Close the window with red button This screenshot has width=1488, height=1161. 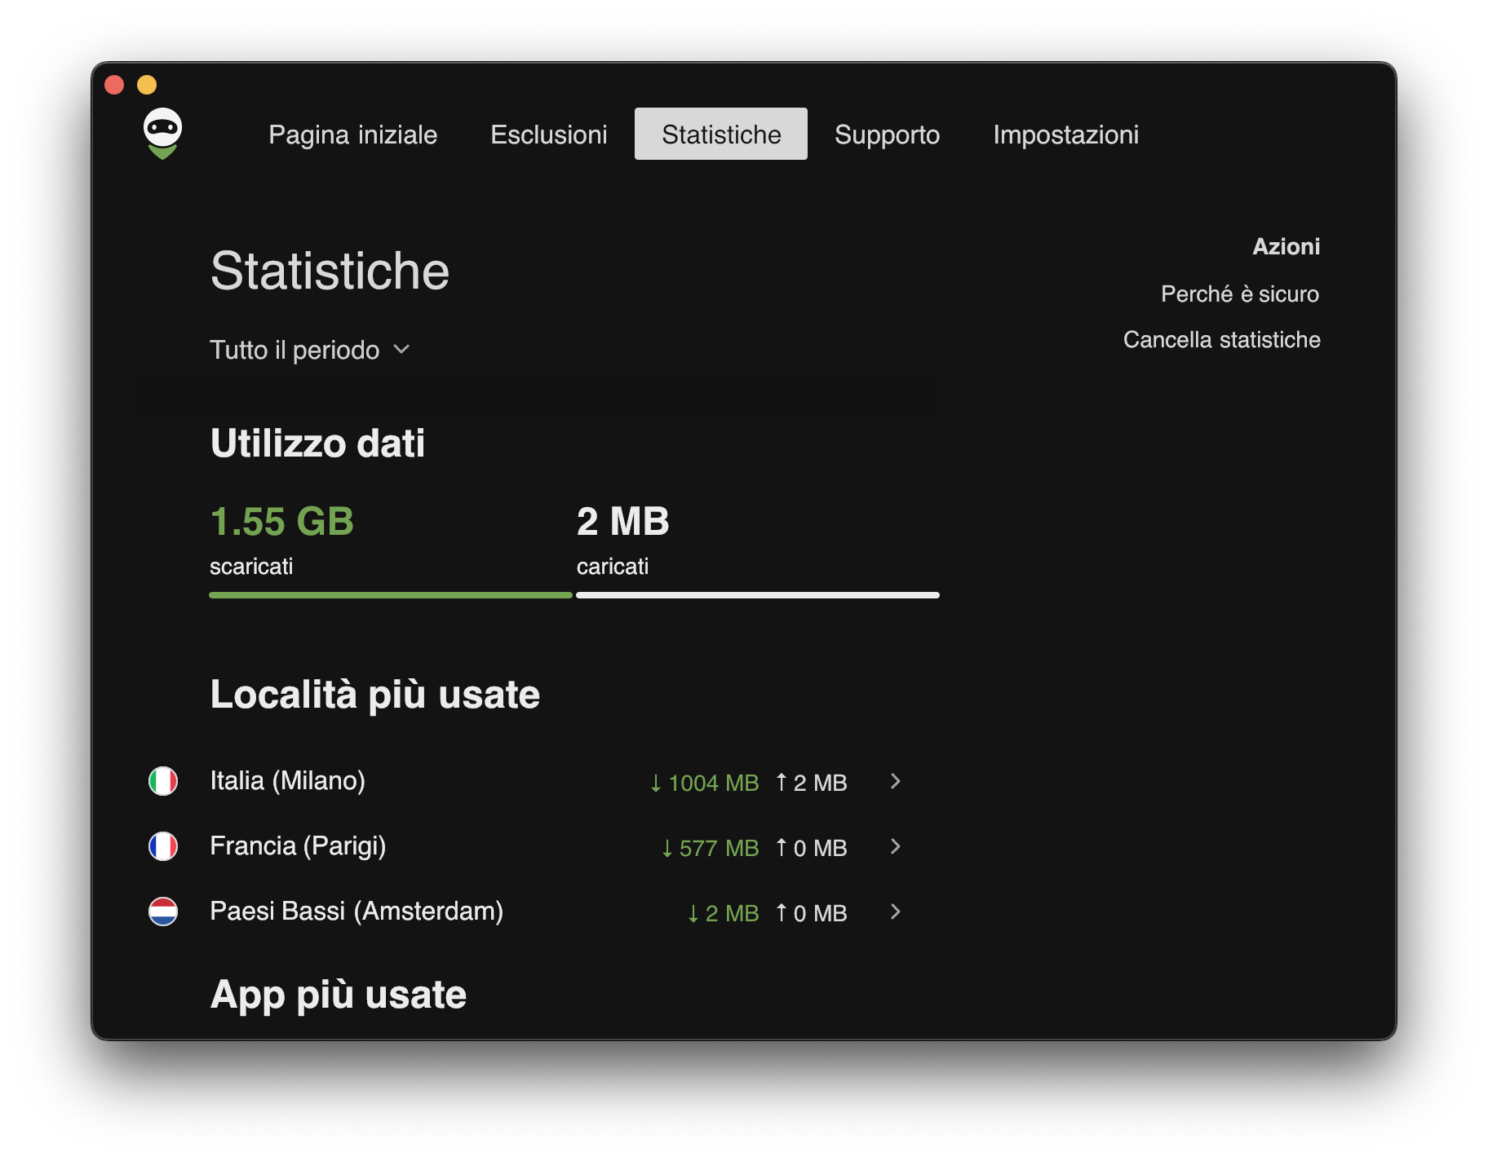114,85
